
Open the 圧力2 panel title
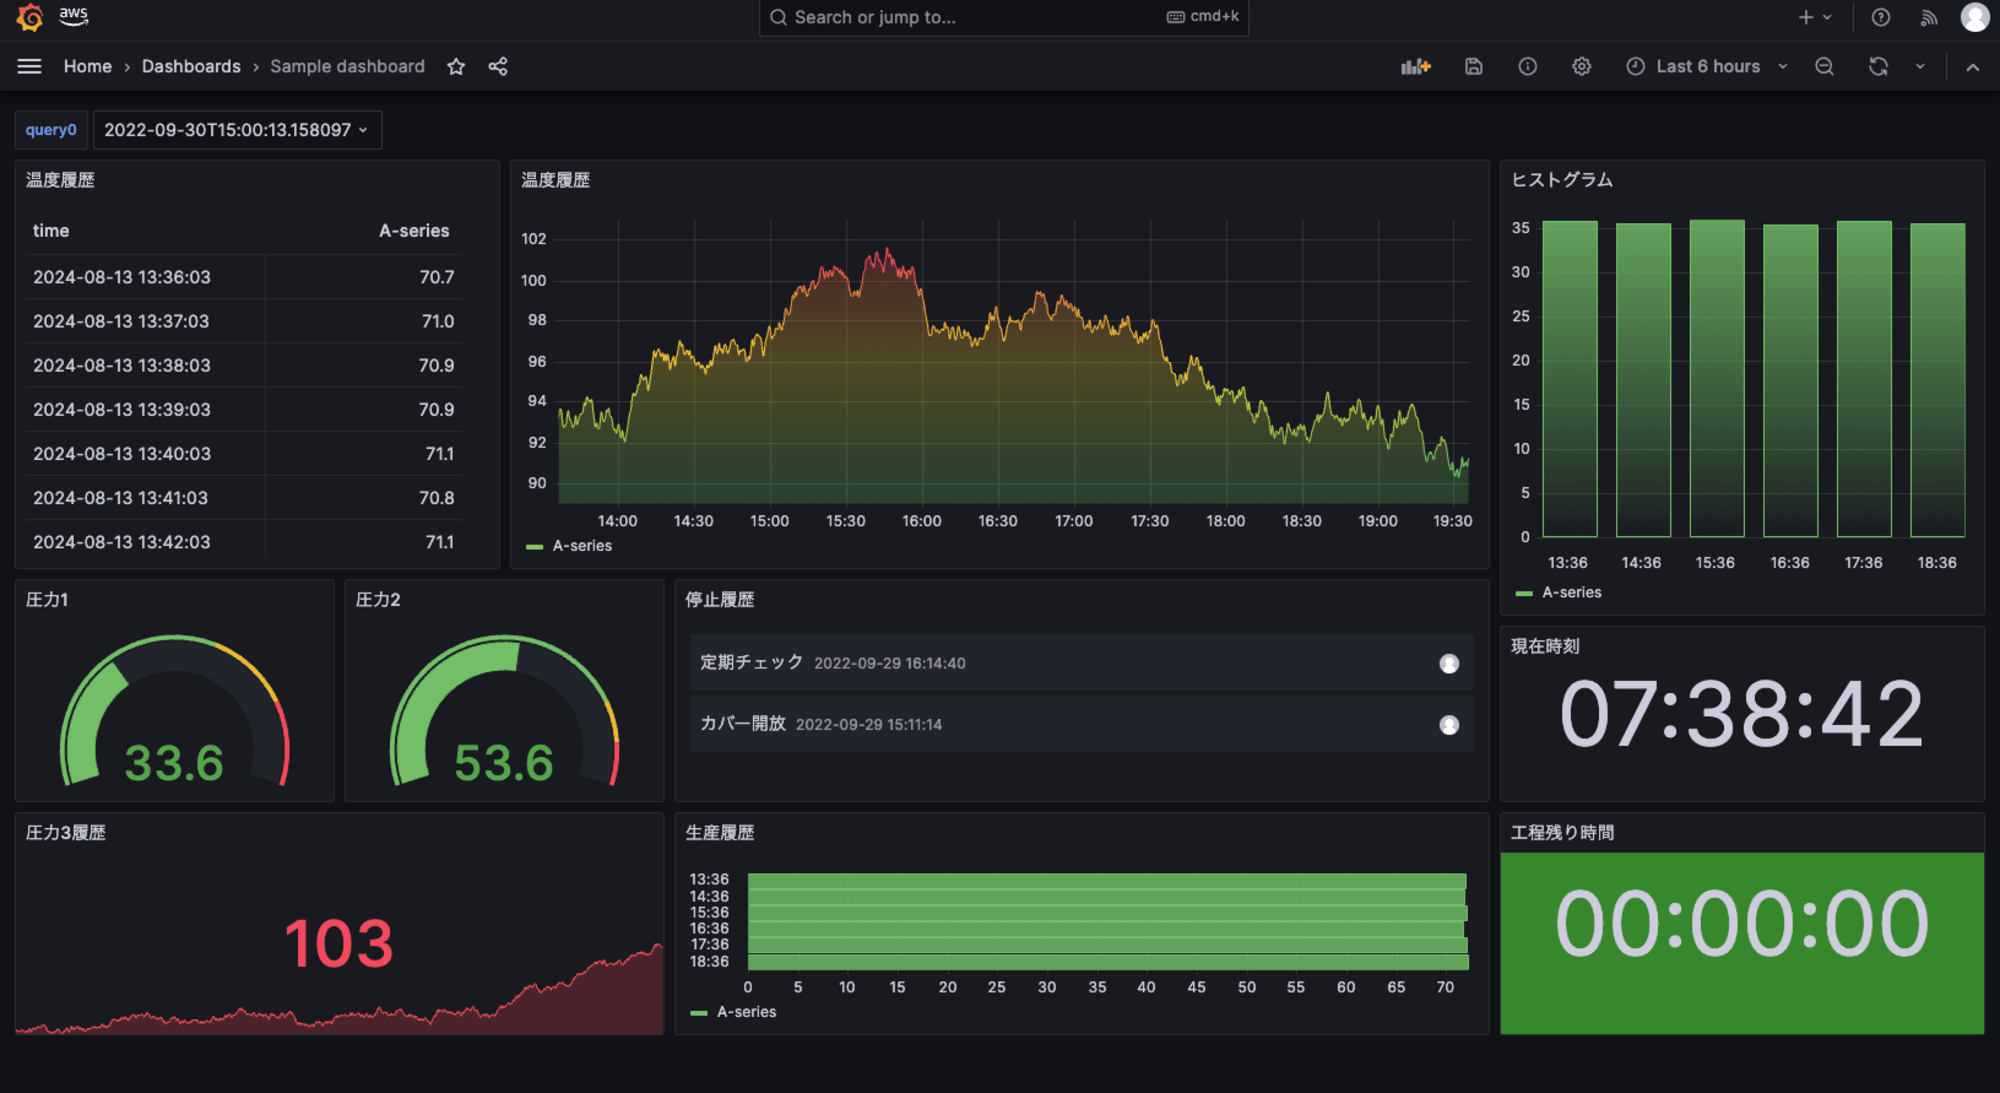[377, 600]
